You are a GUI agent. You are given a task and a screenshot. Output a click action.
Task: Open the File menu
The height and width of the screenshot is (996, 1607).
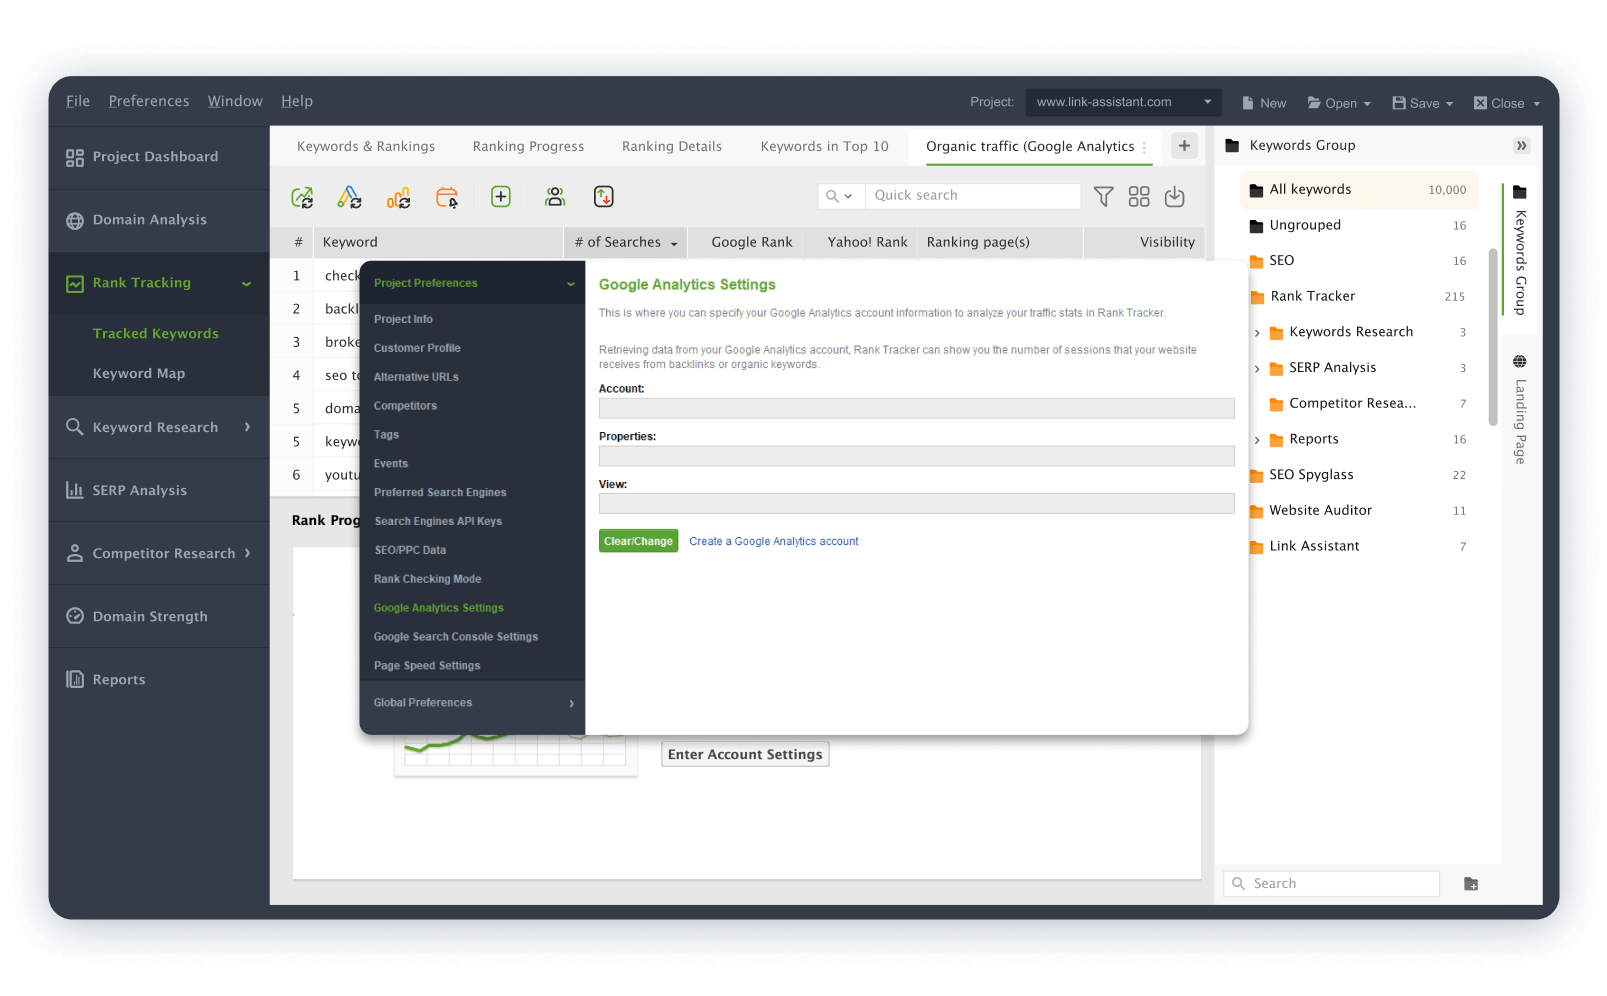pyautogui.click(x=78, y=101)
